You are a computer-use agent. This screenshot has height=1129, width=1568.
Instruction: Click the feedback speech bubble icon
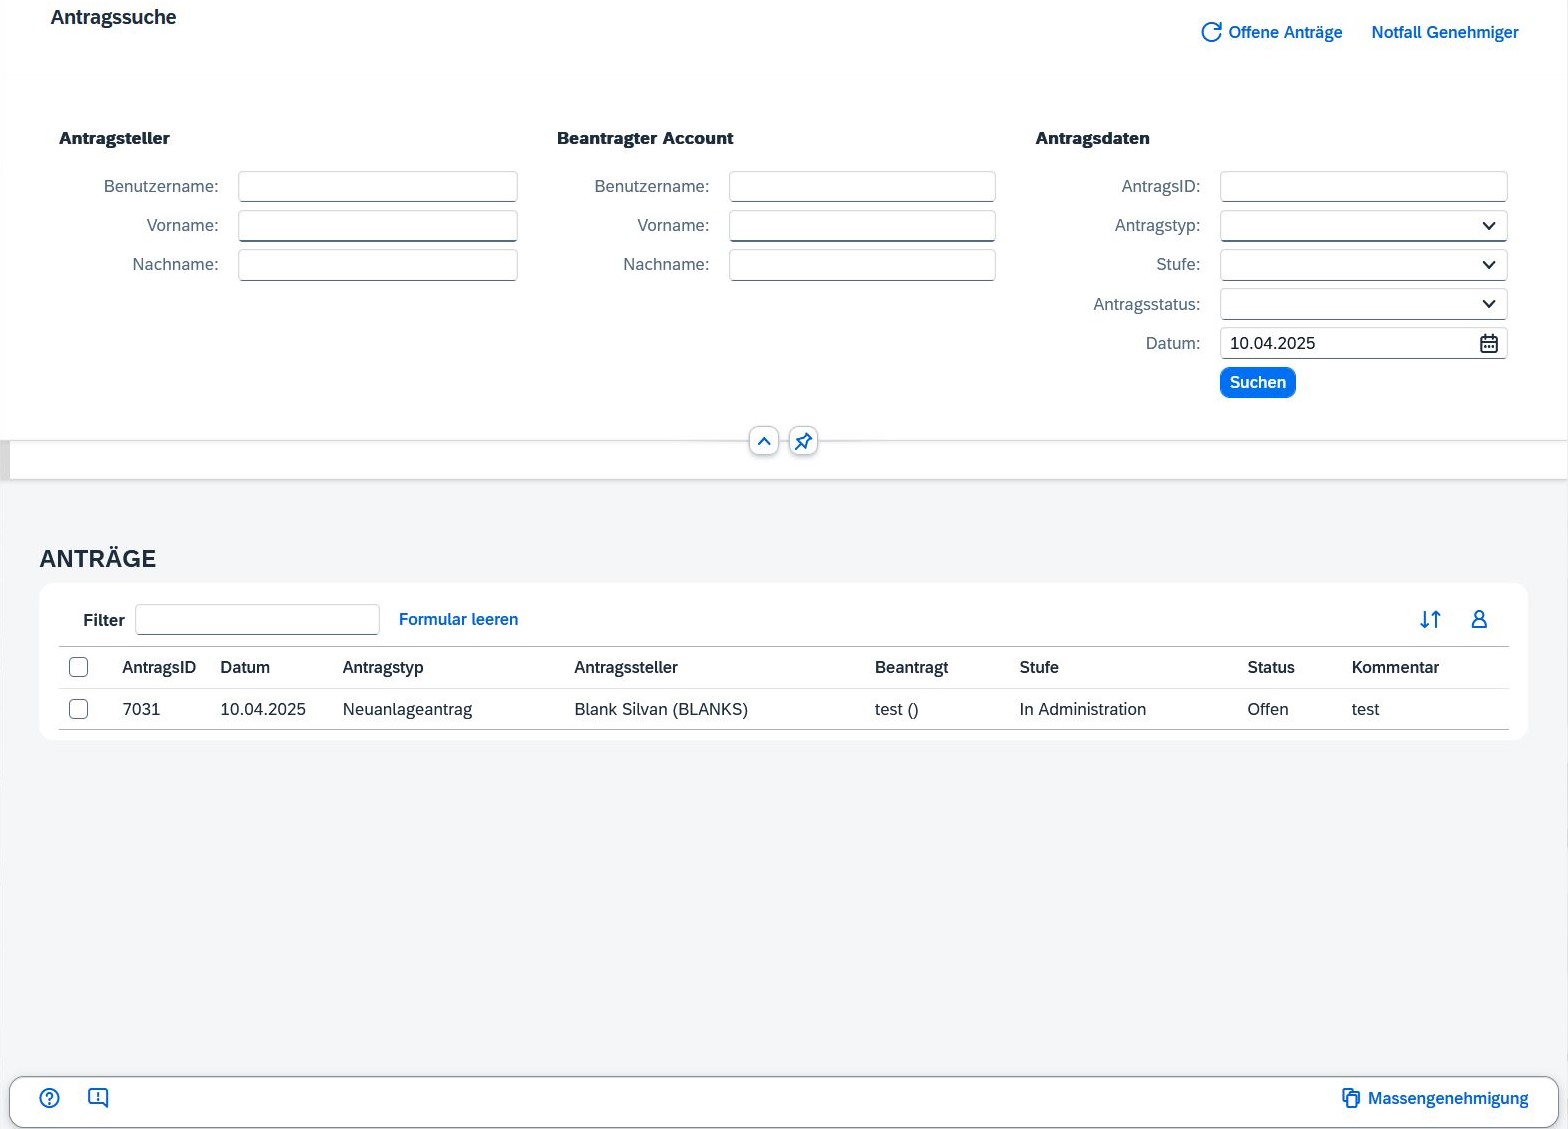coord(98,1098)
